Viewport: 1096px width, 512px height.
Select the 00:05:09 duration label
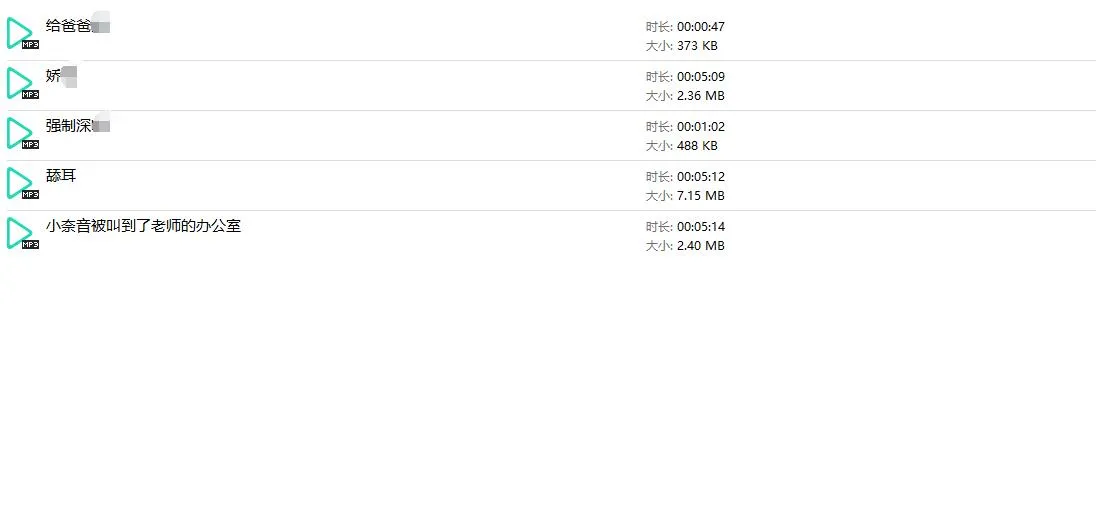[700, 77]
